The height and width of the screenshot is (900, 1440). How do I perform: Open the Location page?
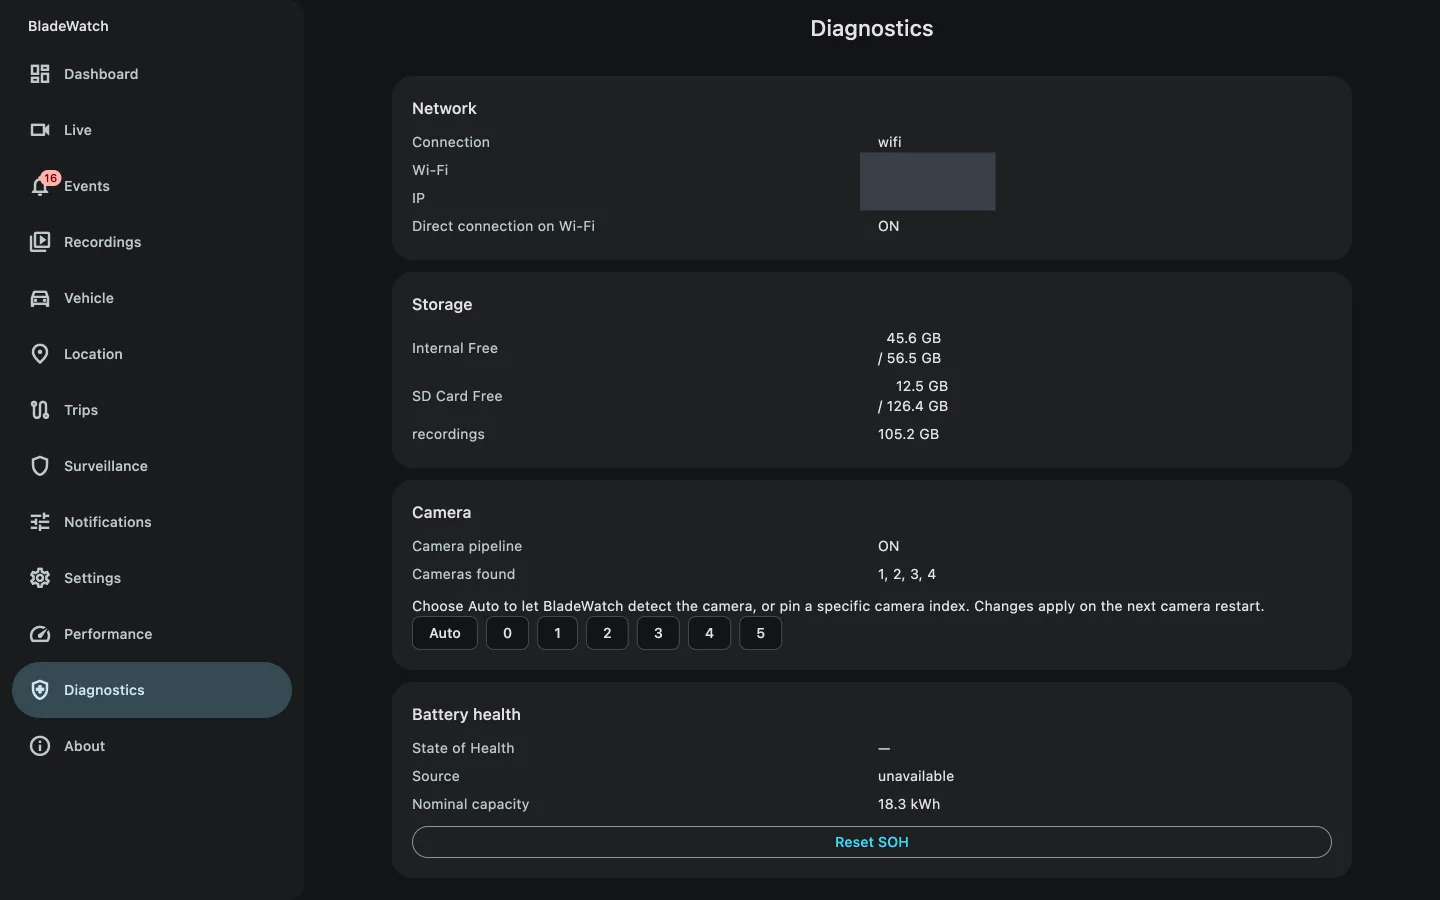click(x=152, y=354)
